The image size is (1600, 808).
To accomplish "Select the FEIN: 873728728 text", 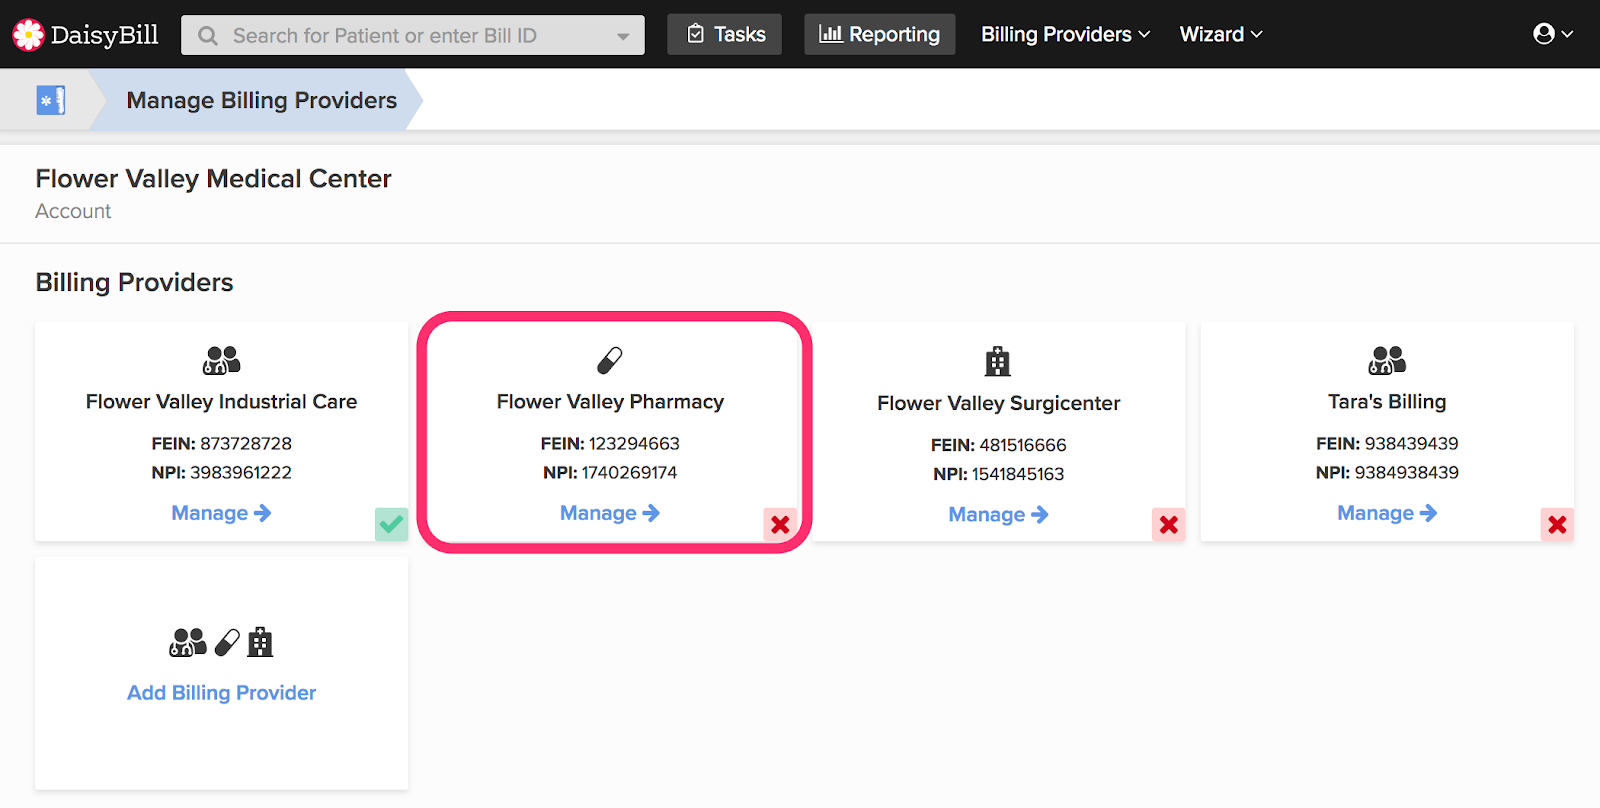I will pyautogui.click(x=221, y=443).
